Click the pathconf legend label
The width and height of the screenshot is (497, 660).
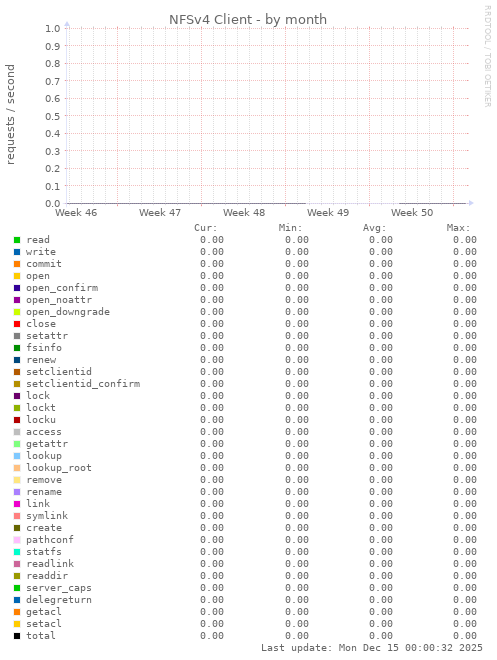[50, 540]
